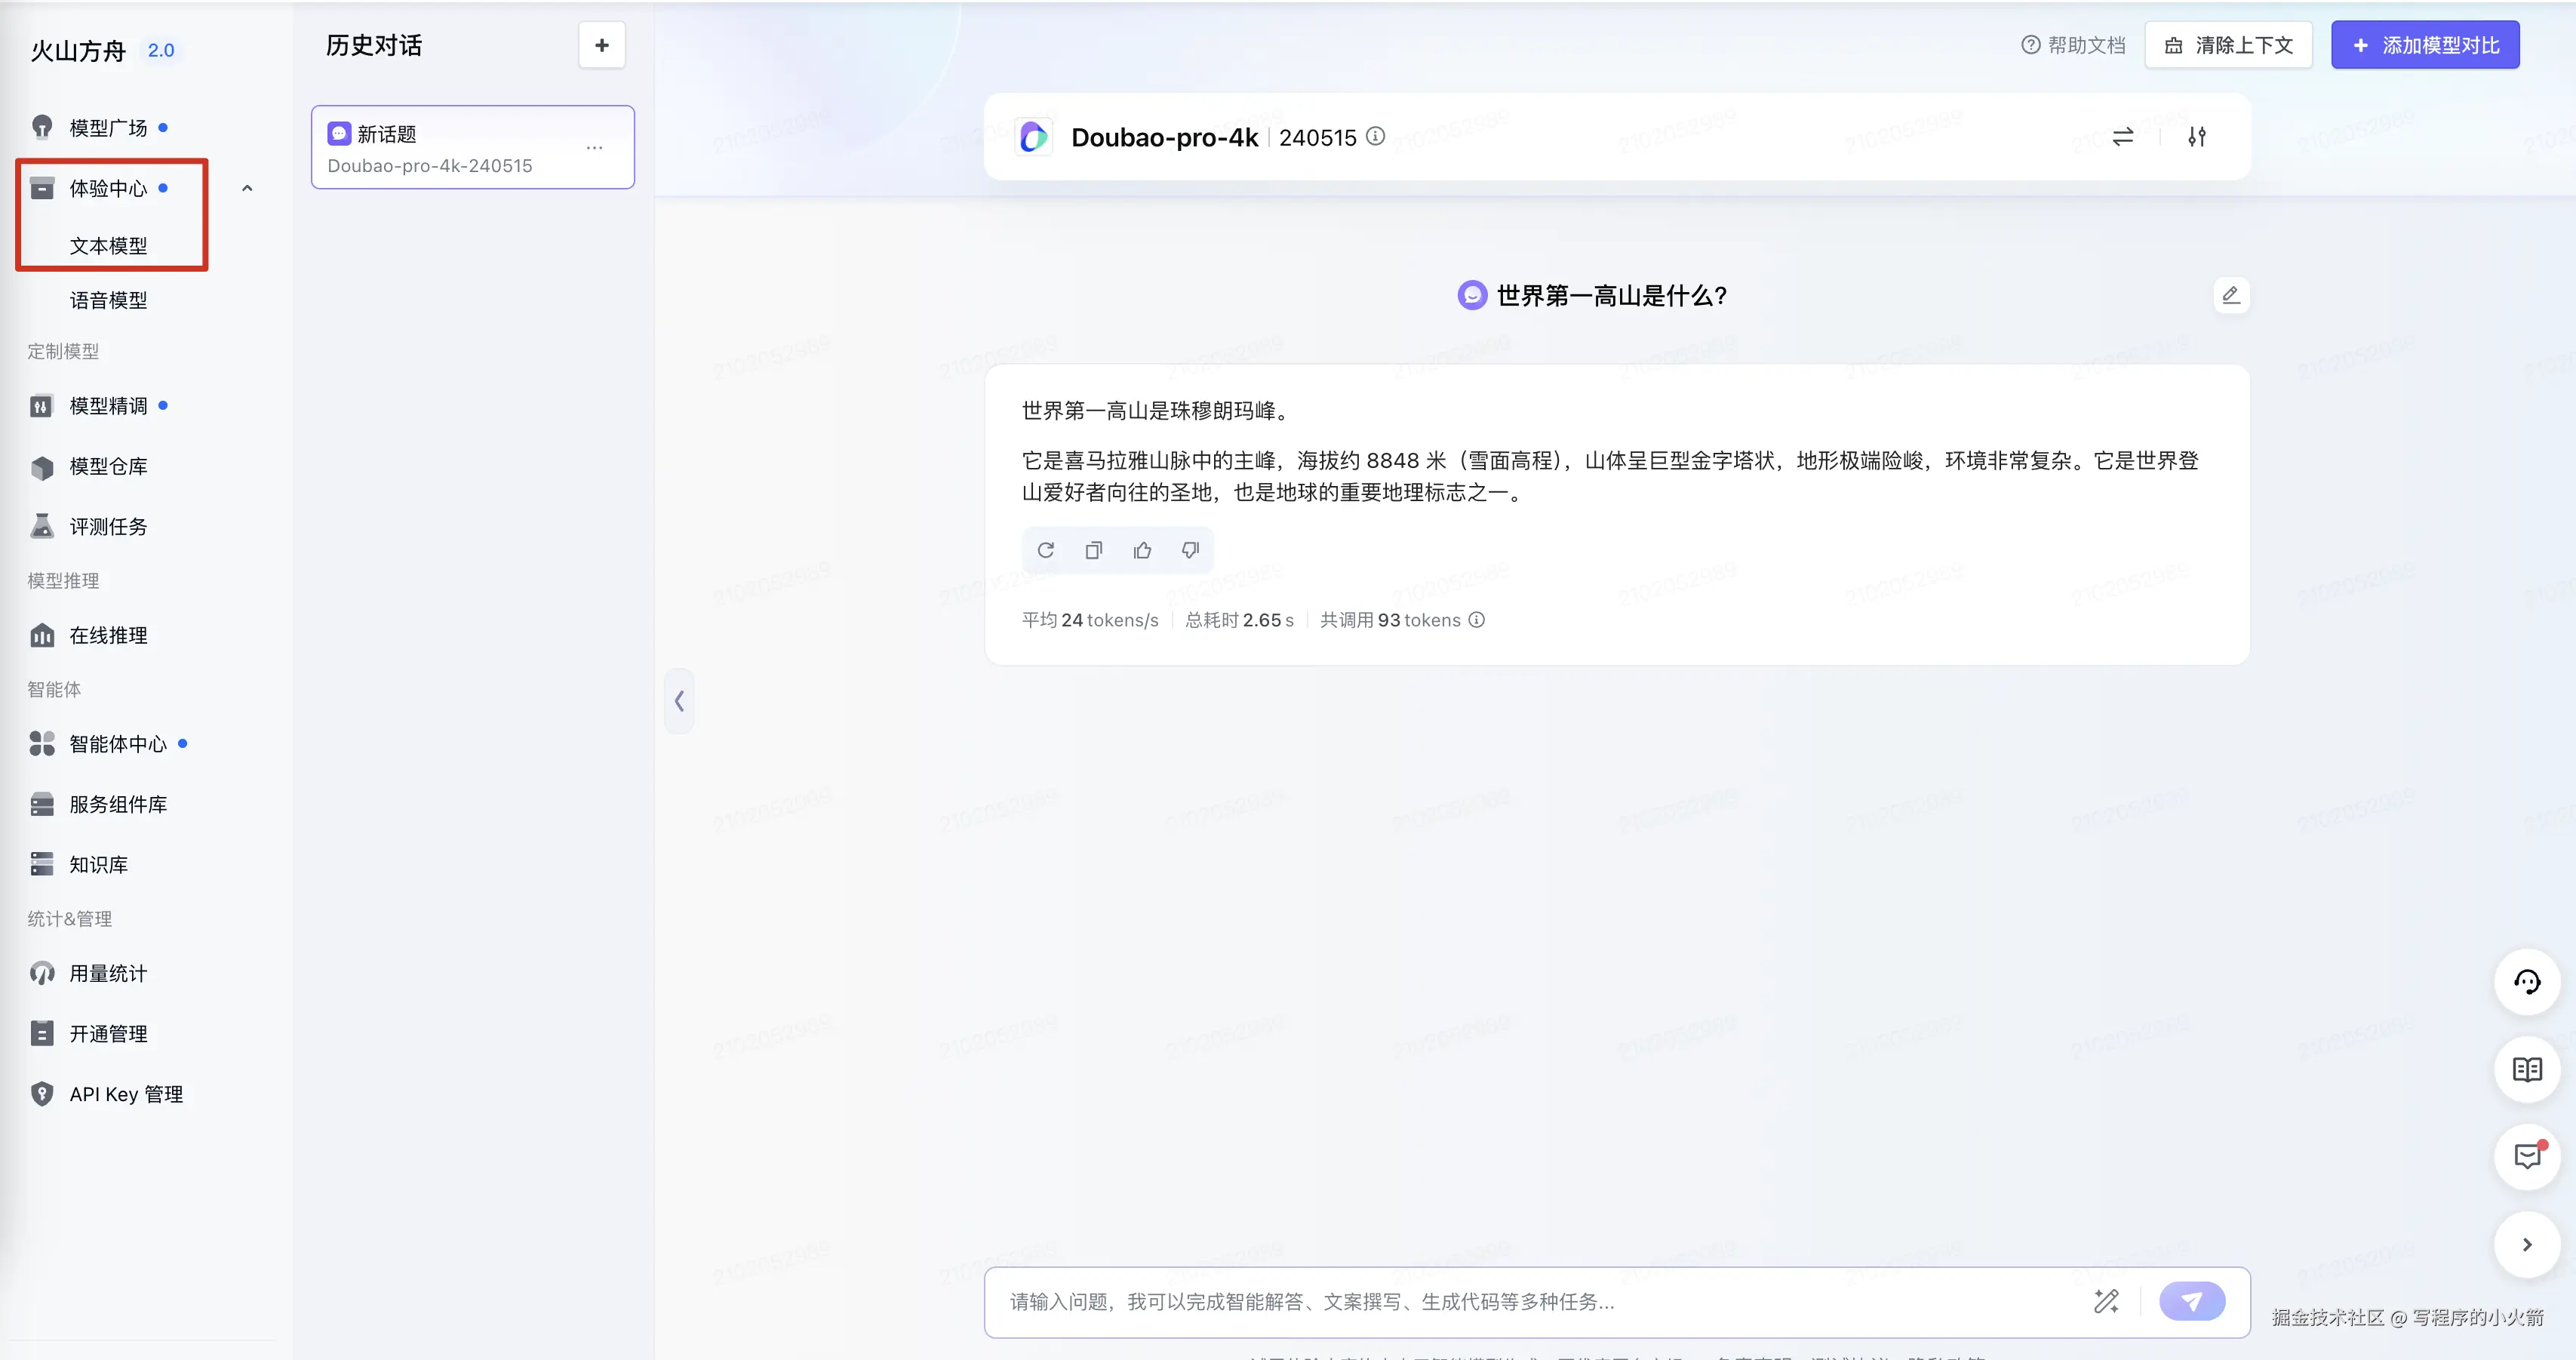Open 模型广场 in the sidebar
The height and width of the screenshot is (1360, 2576).
(108, 128)
